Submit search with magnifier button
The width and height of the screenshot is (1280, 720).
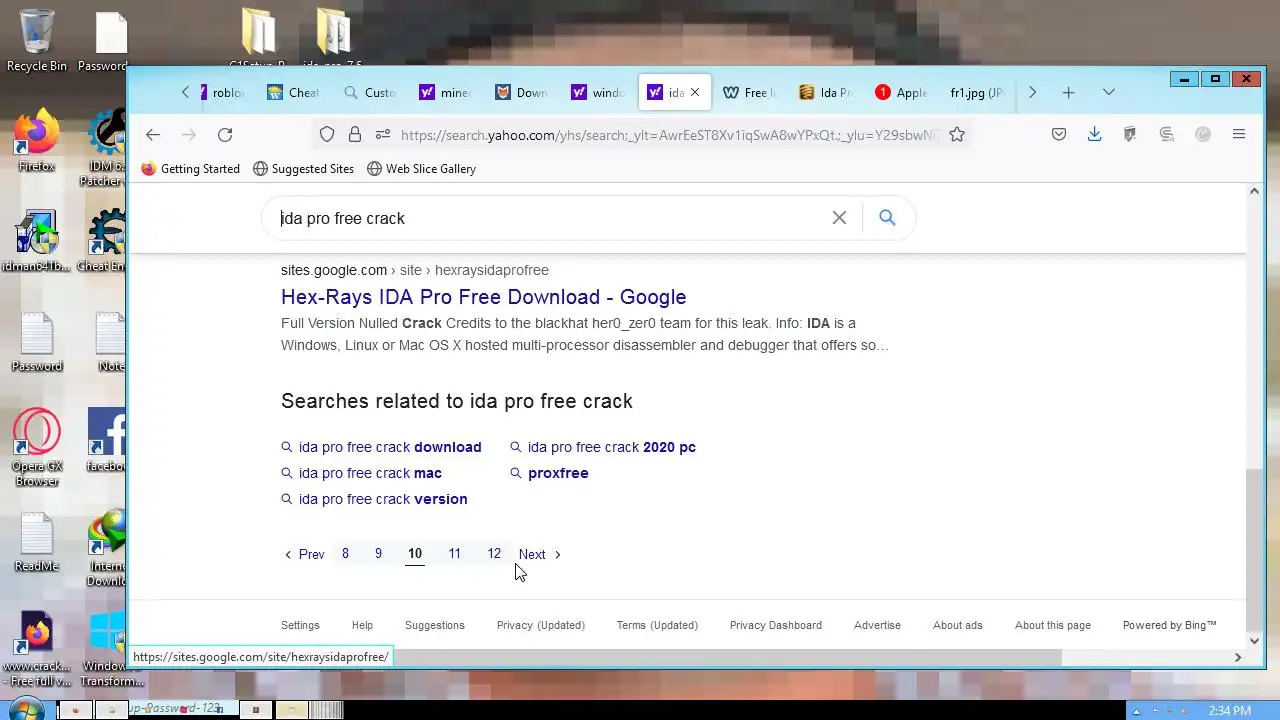pyautogui.click(x=887, y=218)
